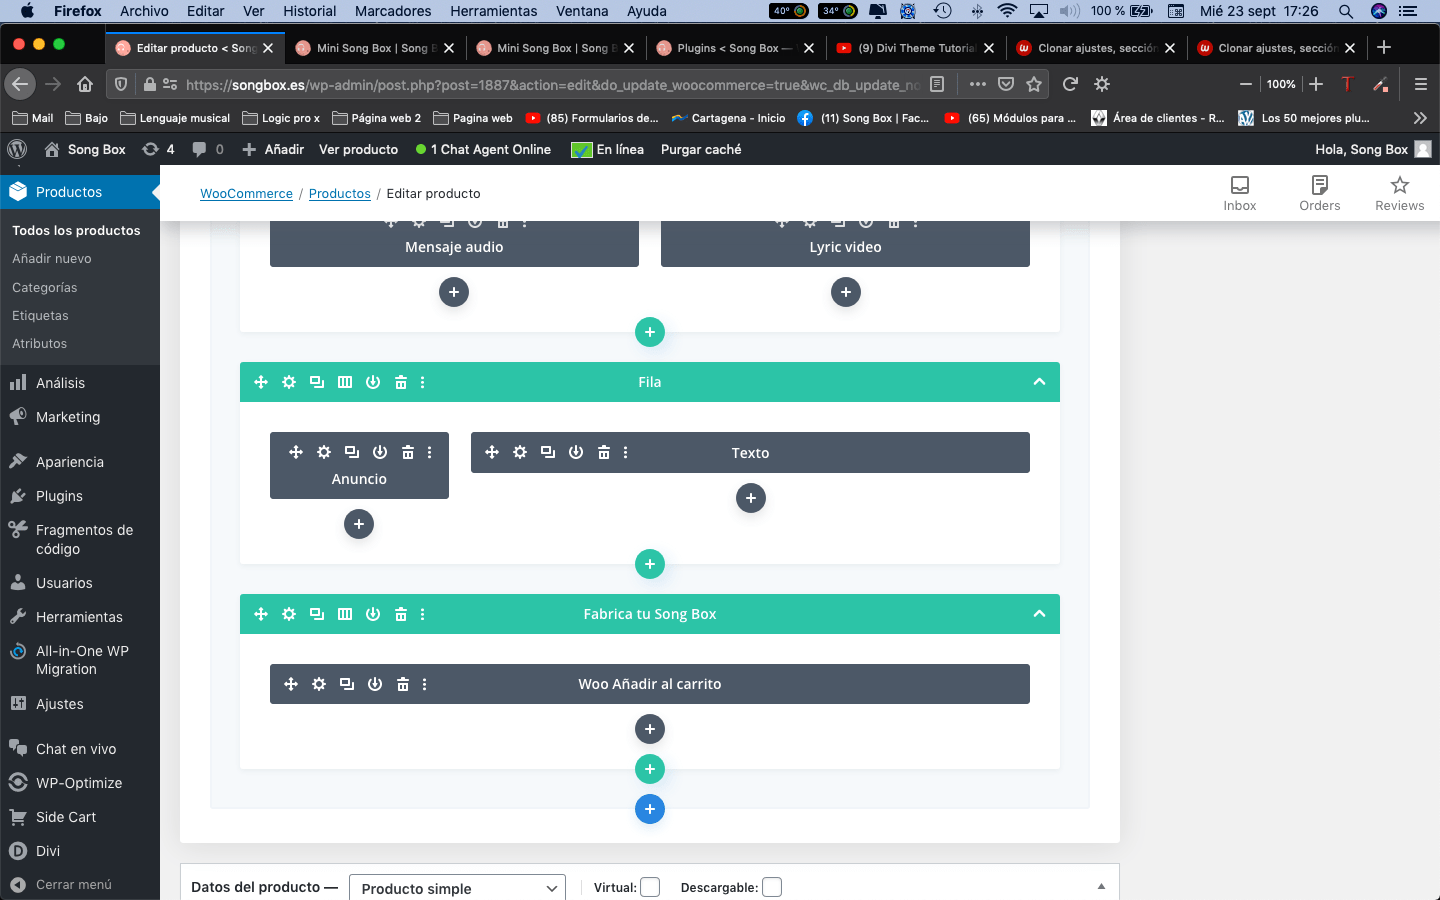Open product type dropdown Producto simple
The image size is (1440, 900).
point(457,888)
